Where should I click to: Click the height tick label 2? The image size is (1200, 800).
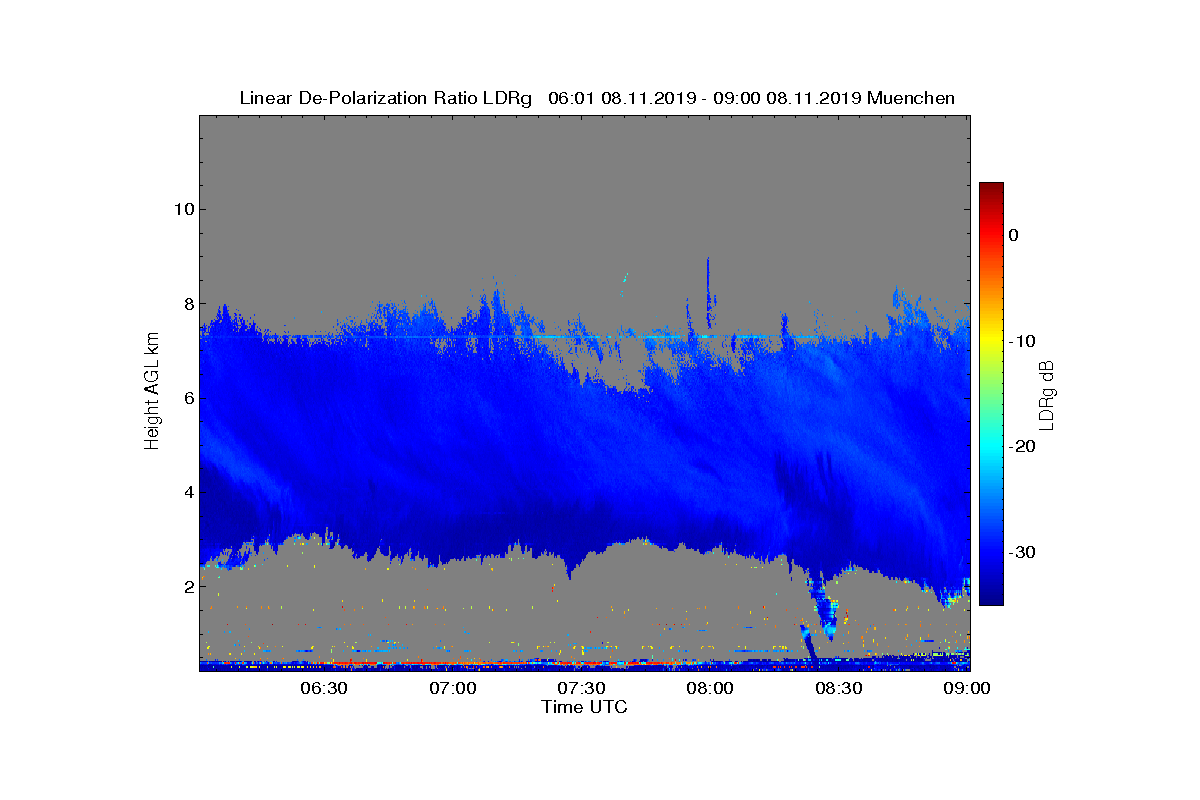point(188,587)
